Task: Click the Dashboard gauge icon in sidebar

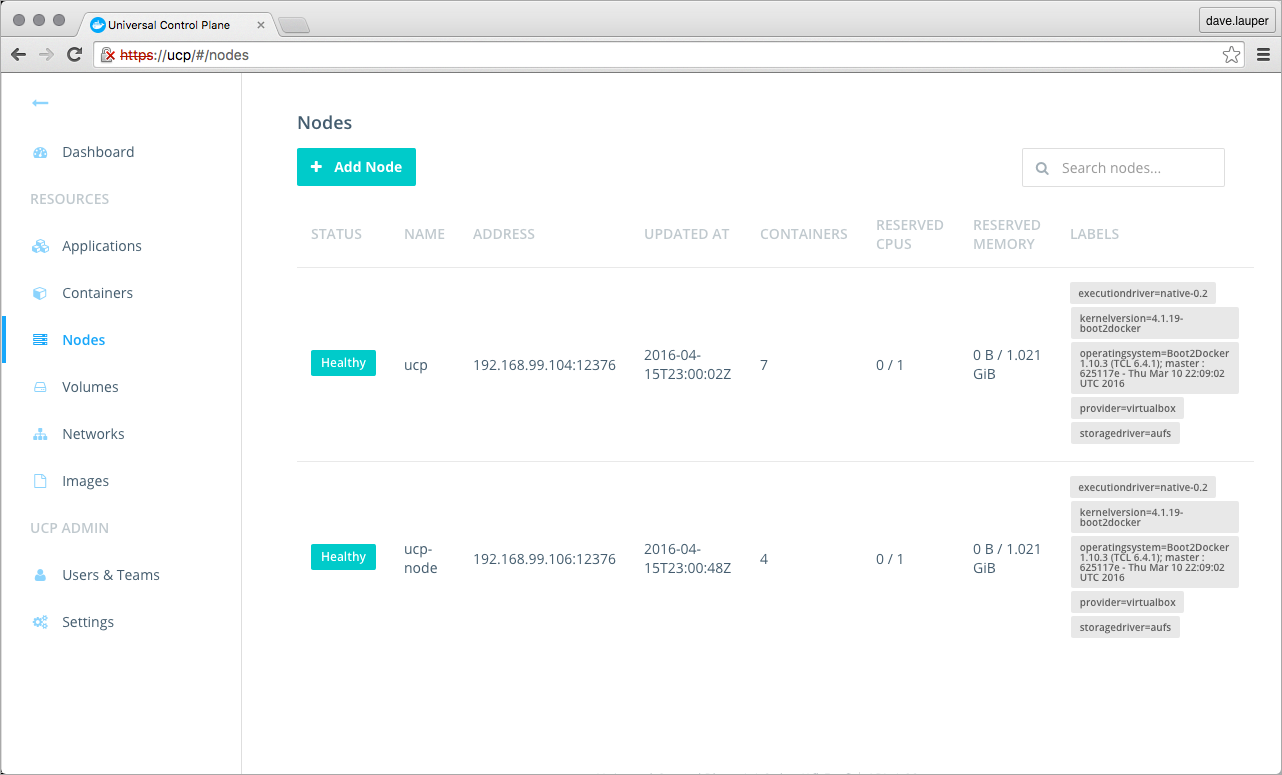Action: click(40, 153)
